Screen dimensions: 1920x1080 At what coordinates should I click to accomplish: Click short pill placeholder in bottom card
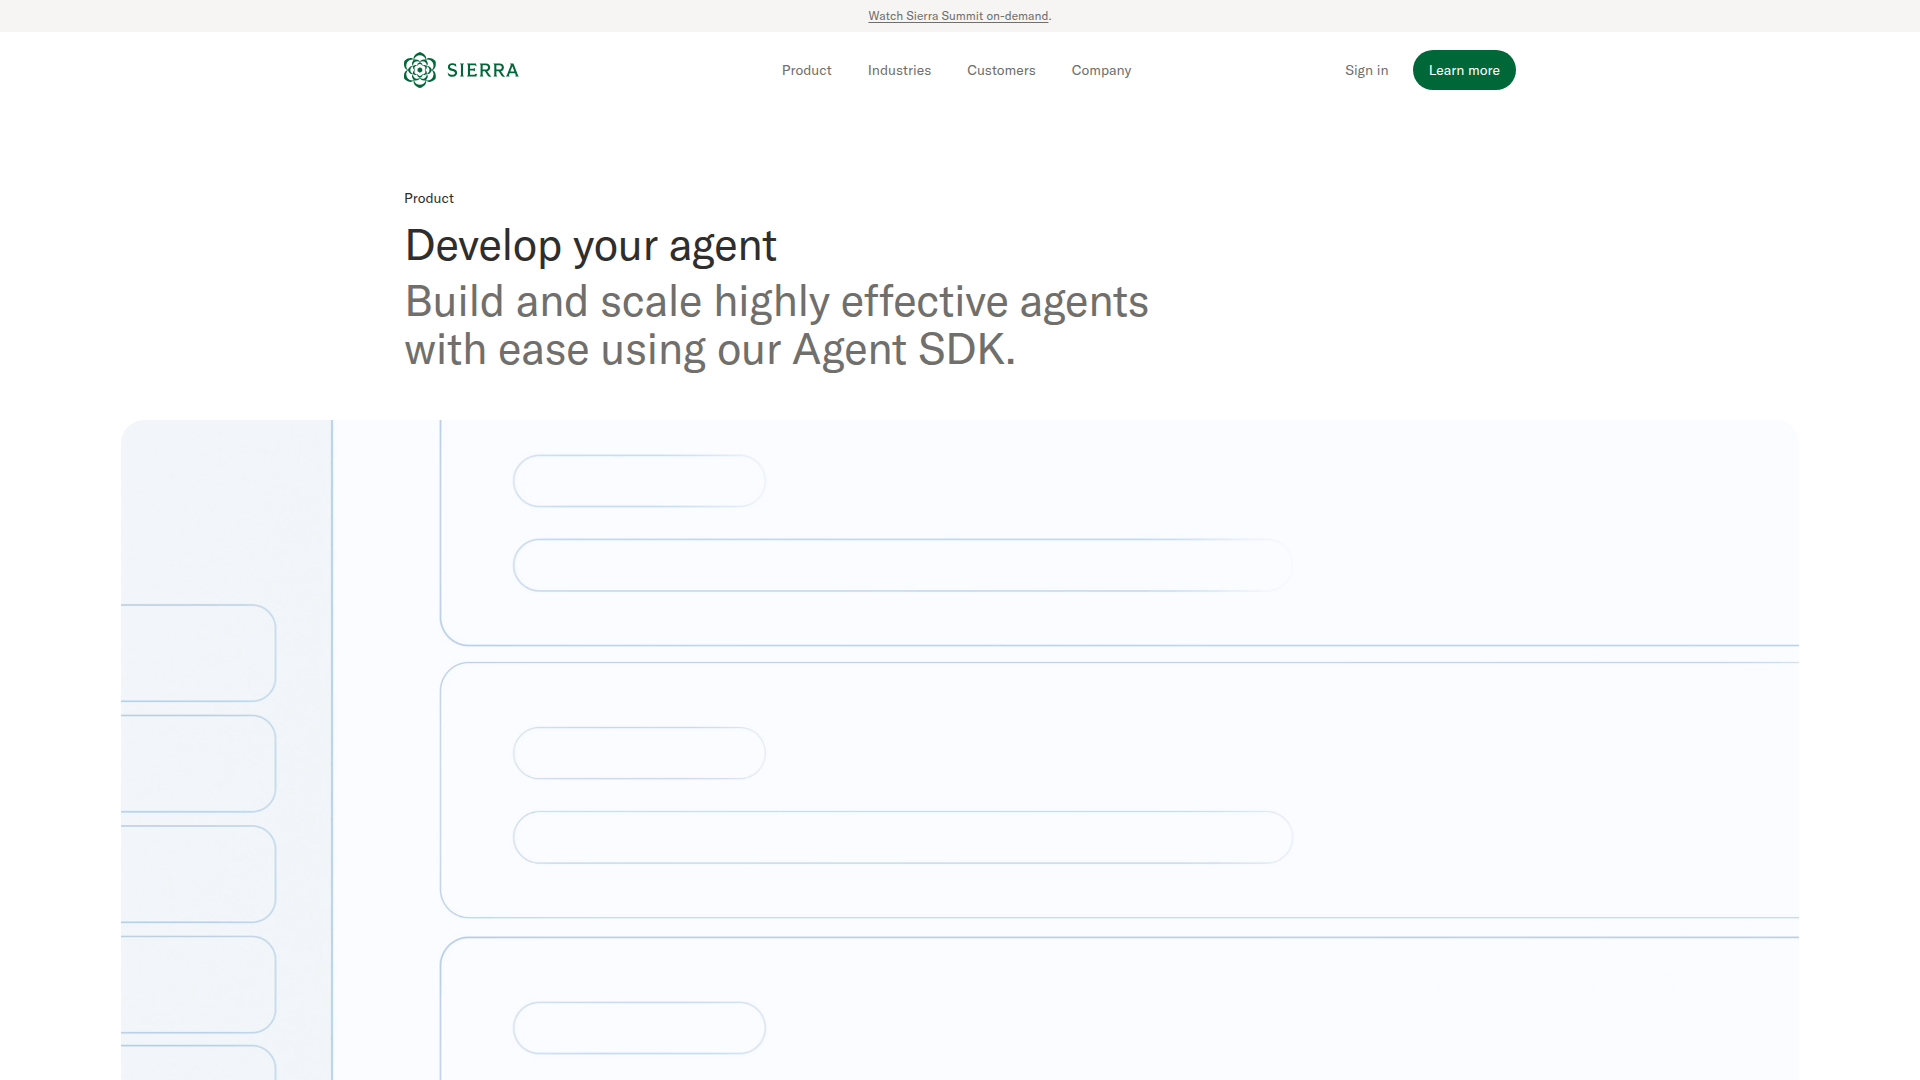tap(639, 1028)
